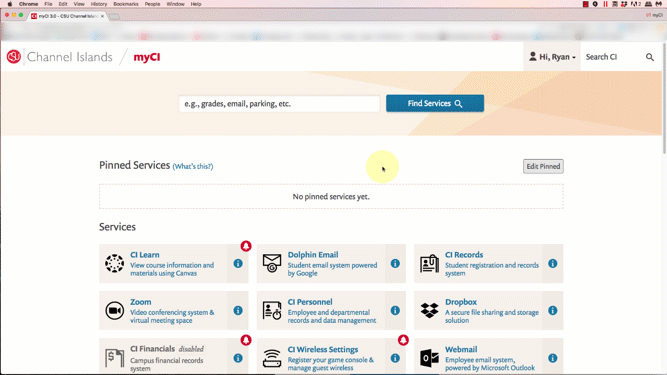Click the Dolphin Email envelope icon
667x375 pixels.
coord(272,264)
